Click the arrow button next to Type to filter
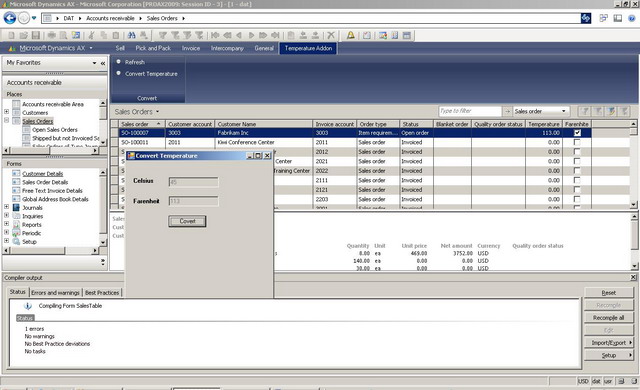The image size is (640, 390). pos(507,111)
